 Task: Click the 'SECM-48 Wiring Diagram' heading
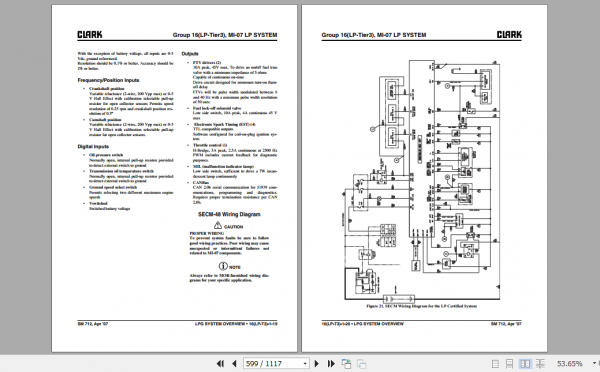tap(229, 214)
